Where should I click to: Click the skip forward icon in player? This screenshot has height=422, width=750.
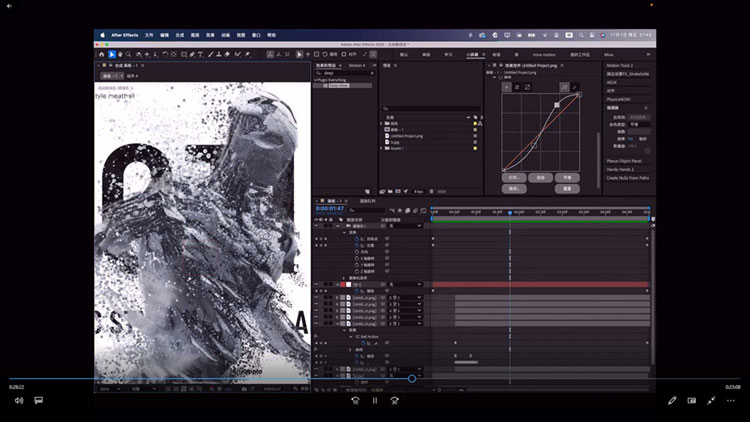click(x=396, y=400)
